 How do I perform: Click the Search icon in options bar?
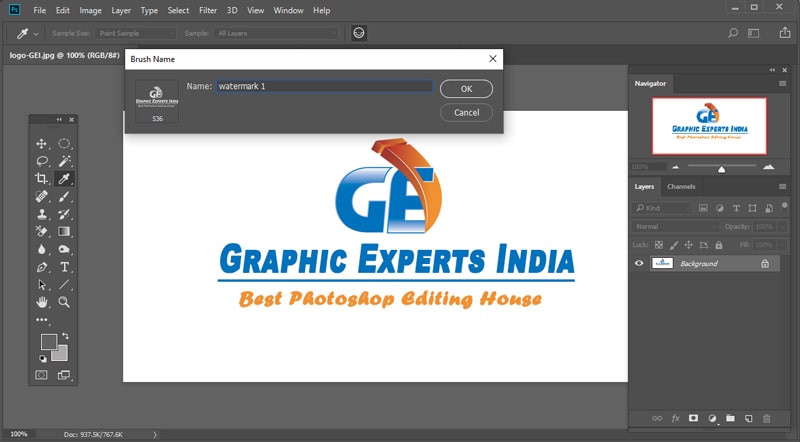click(x=733, y=33)
